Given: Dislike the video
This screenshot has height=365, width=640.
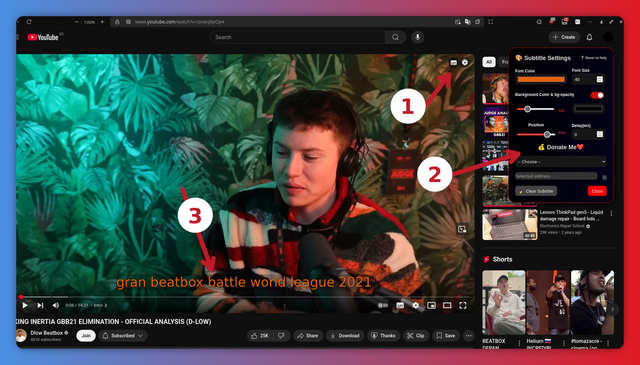Looking at the screenshot, I should click(281, 336).
